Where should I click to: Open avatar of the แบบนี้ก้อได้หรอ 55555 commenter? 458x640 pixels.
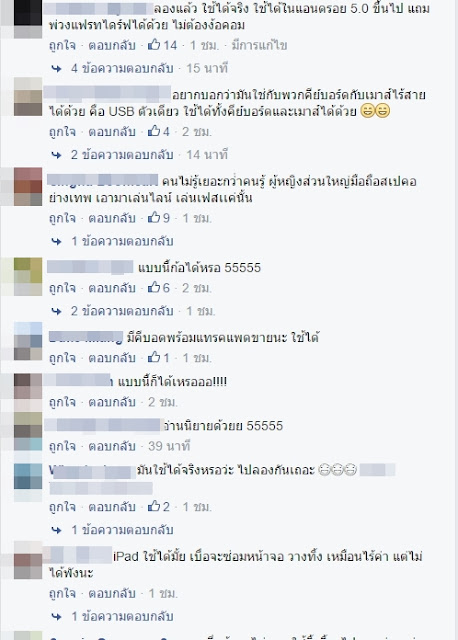point(28,276)
